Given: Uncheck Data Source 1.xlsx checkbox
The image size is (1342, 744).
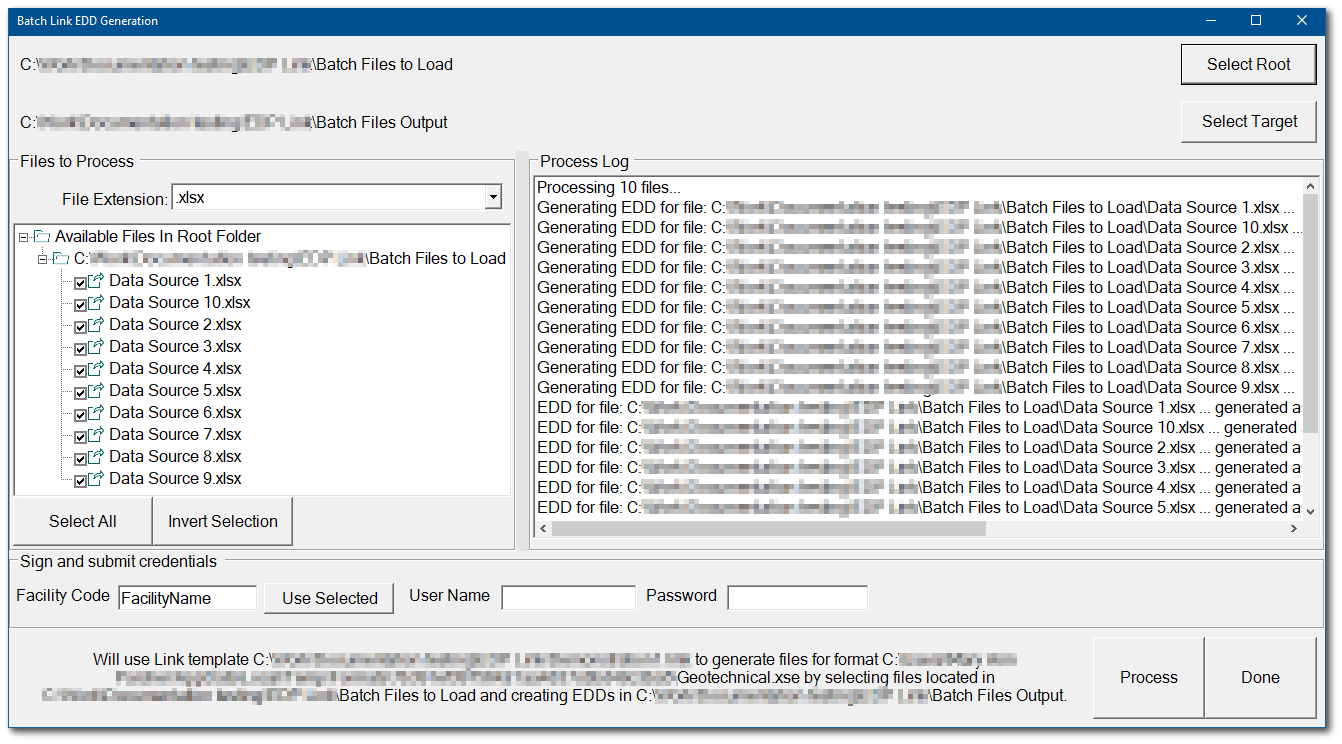Looking at the screenshot, I should point(81,282).
